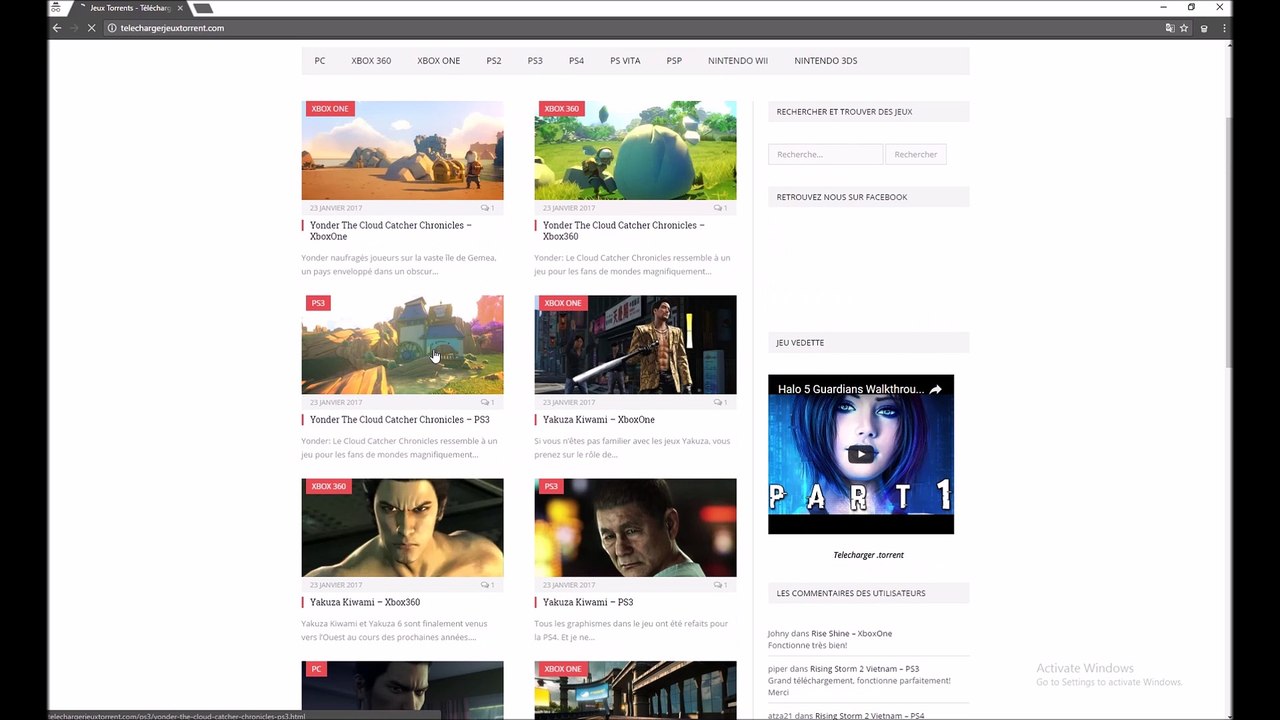Open the PSP category
The image size is (1280, 720).
[x=674, y=61]
